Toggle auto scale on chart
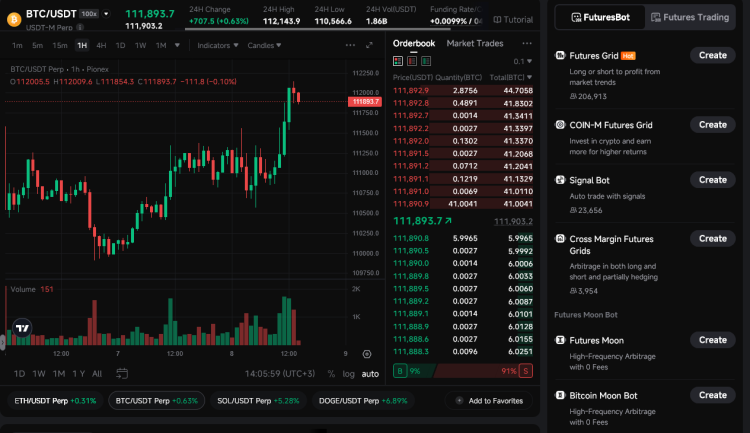This screenshot has width=750, height=433. coord(370,374)
